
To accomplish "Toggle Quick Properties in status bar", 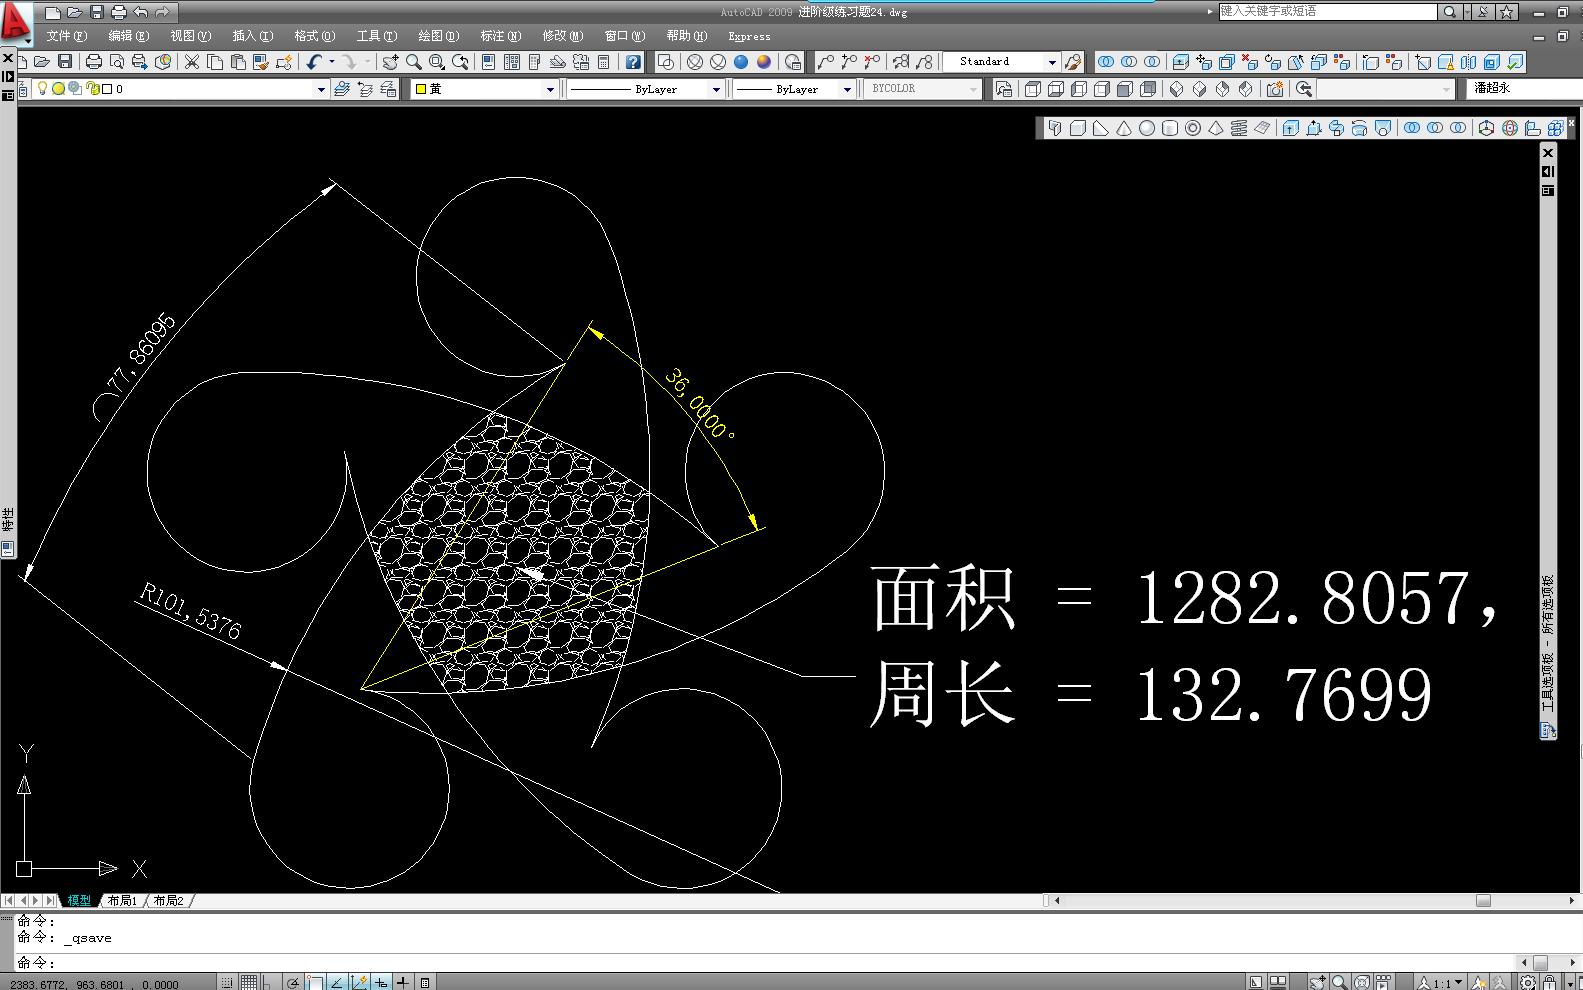I will click(x=425, y=982).
